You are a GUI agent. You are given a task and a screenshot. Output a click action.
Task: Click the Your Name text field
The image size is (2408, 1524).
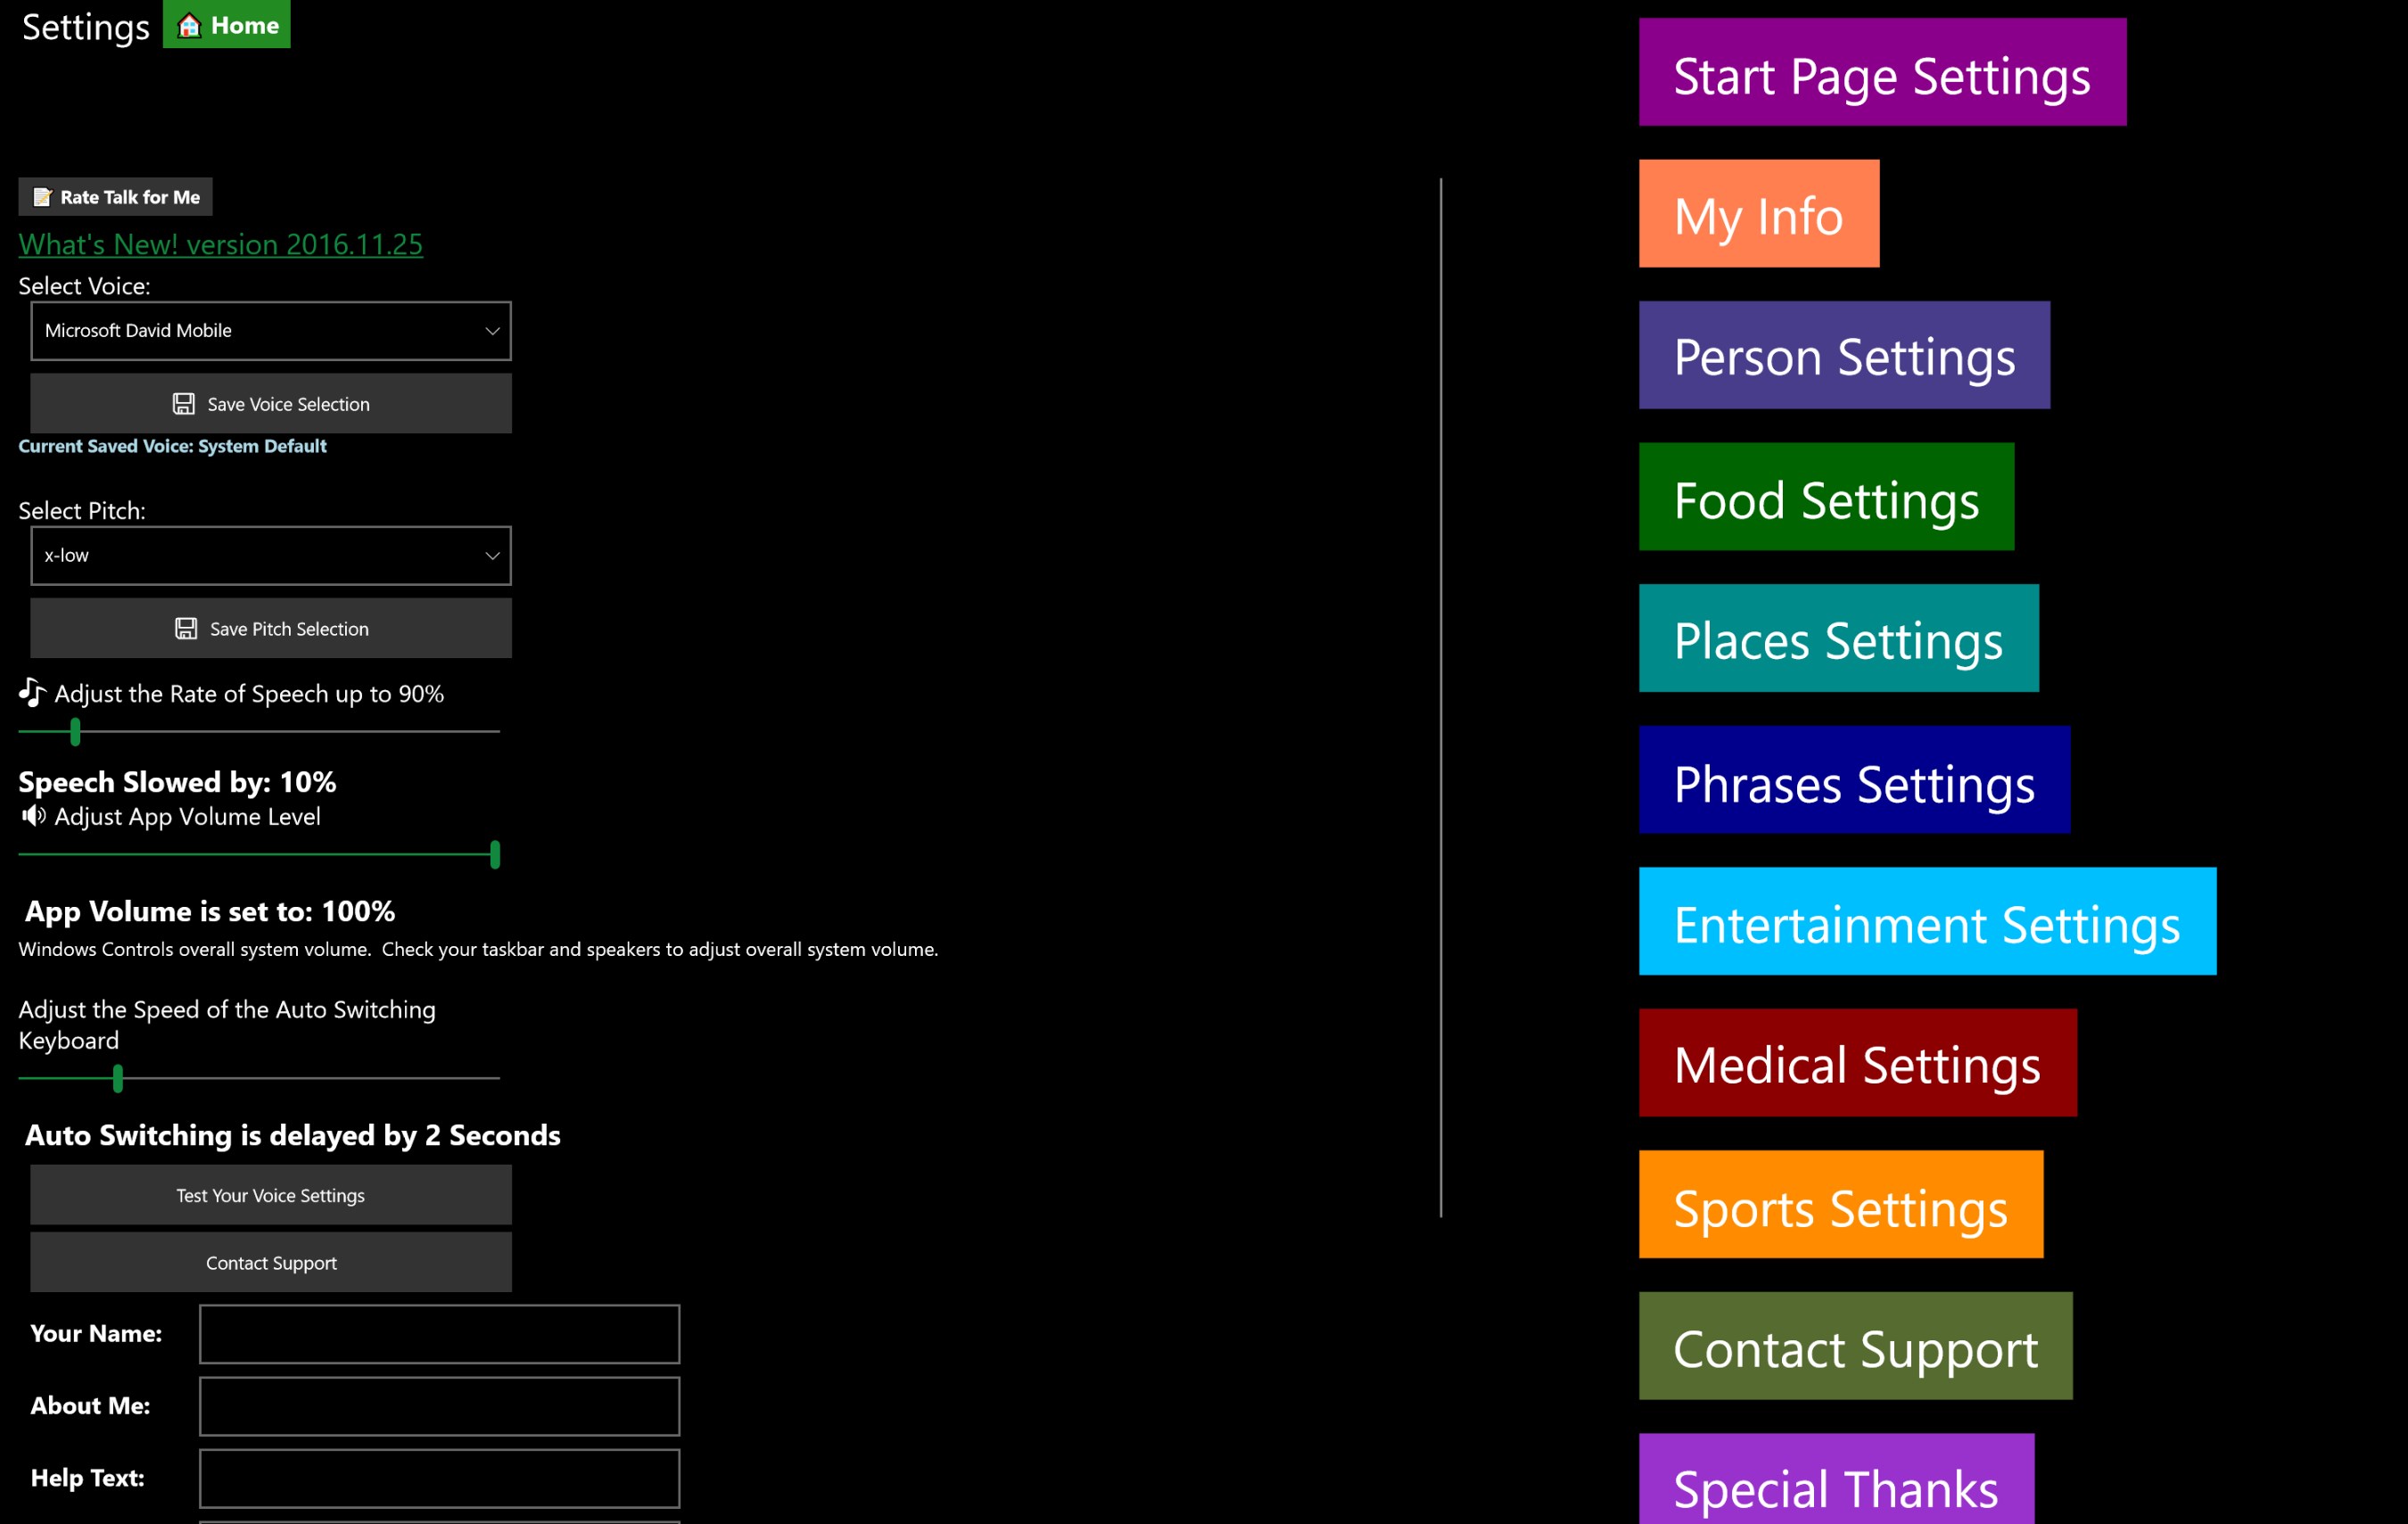tap(439, 1333)
